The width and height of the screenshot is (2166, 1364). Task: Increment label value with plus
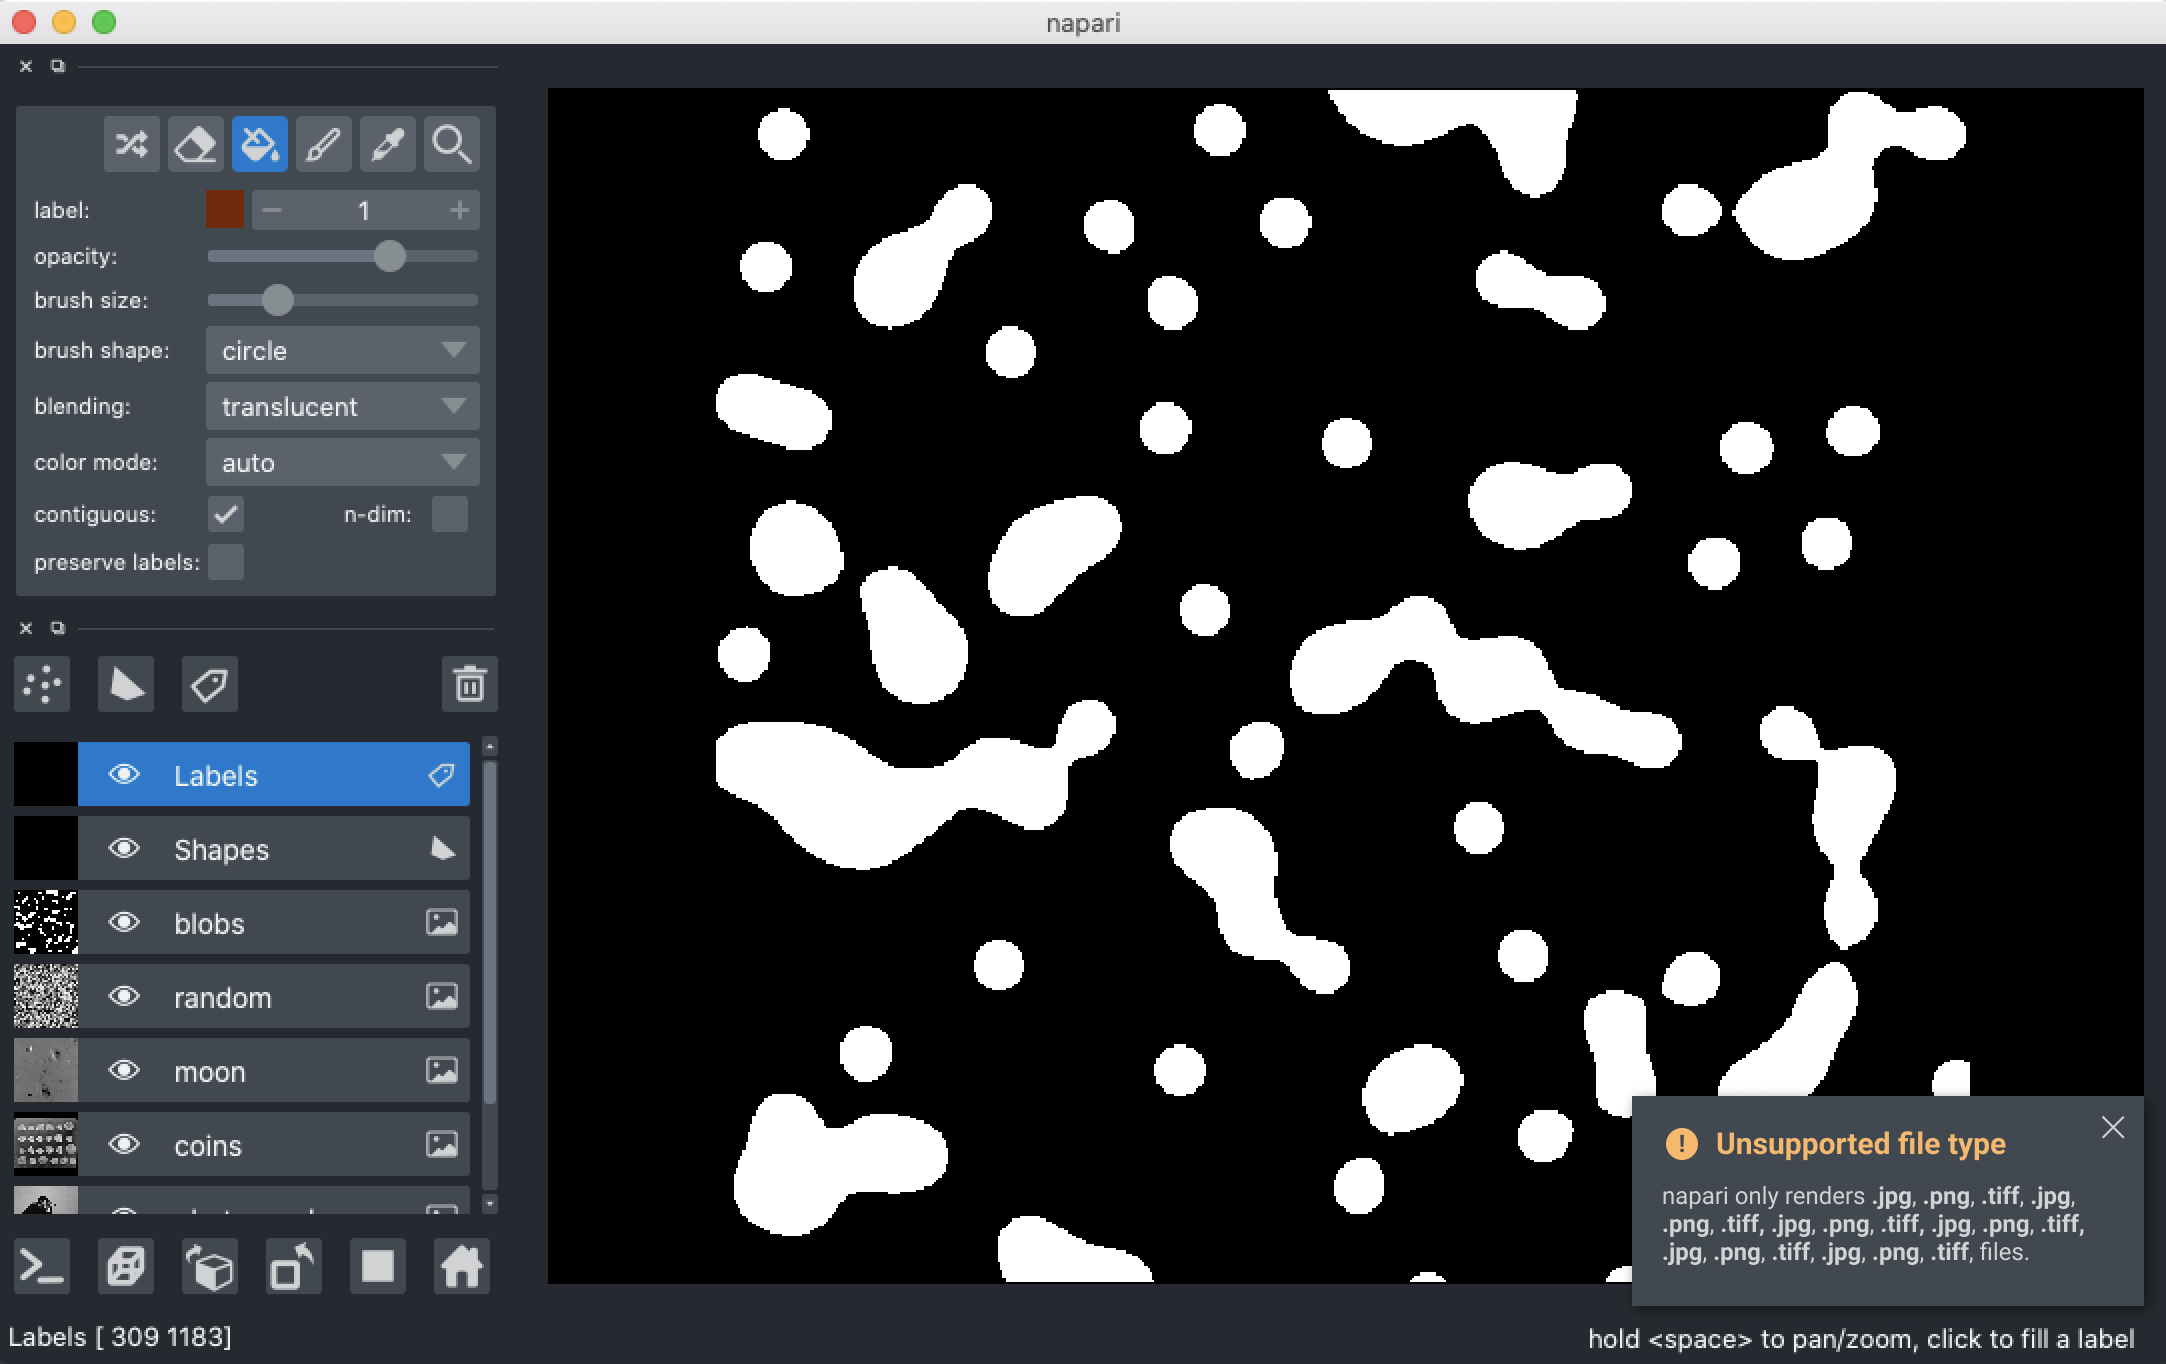pyautogui.click(x=460, y=210)
